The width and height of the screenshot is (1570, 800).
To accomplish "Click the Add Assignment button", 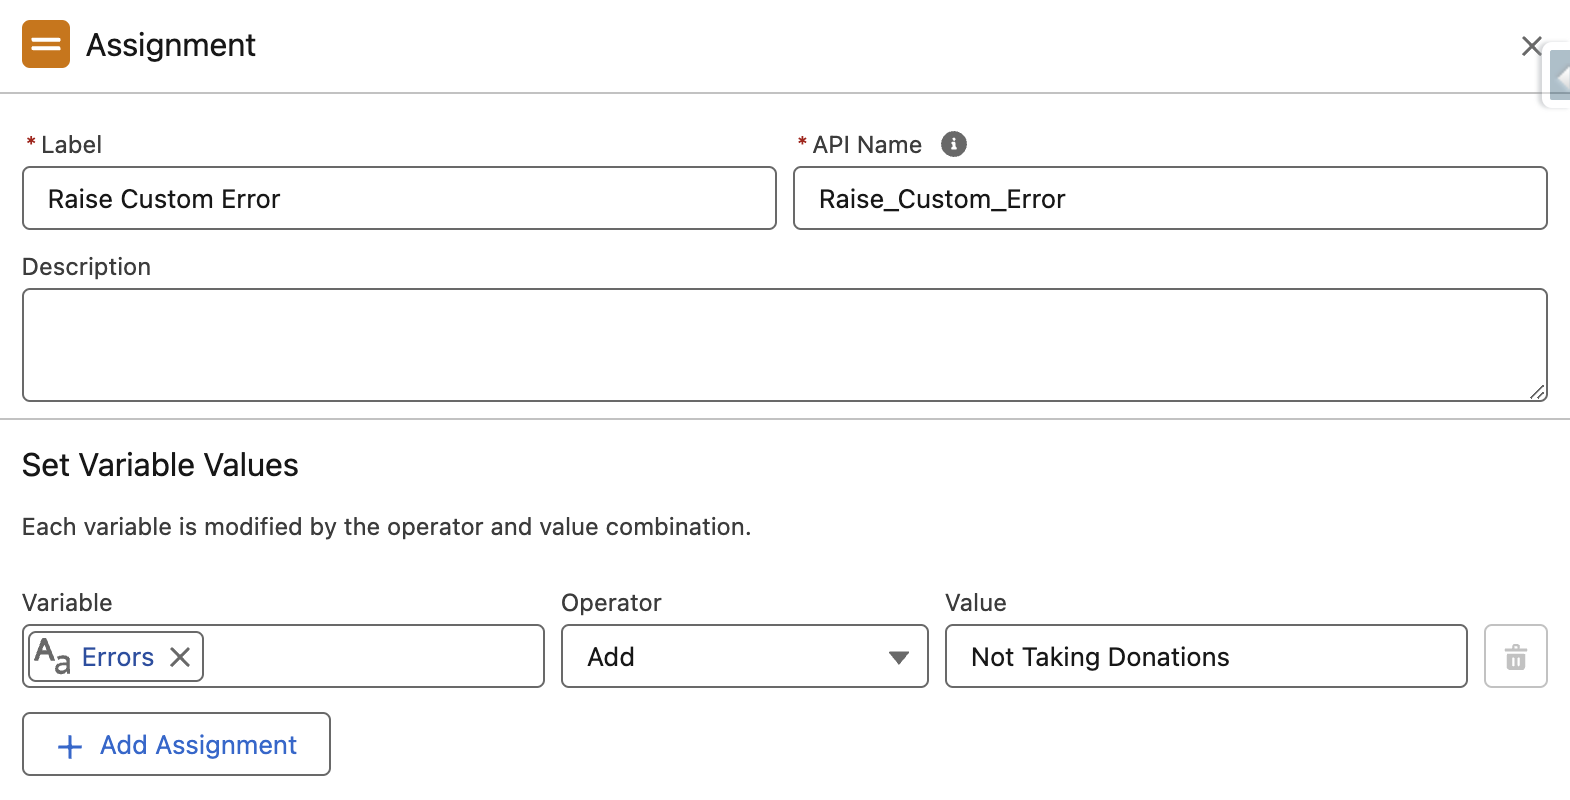I will click(x=177, y=745).
